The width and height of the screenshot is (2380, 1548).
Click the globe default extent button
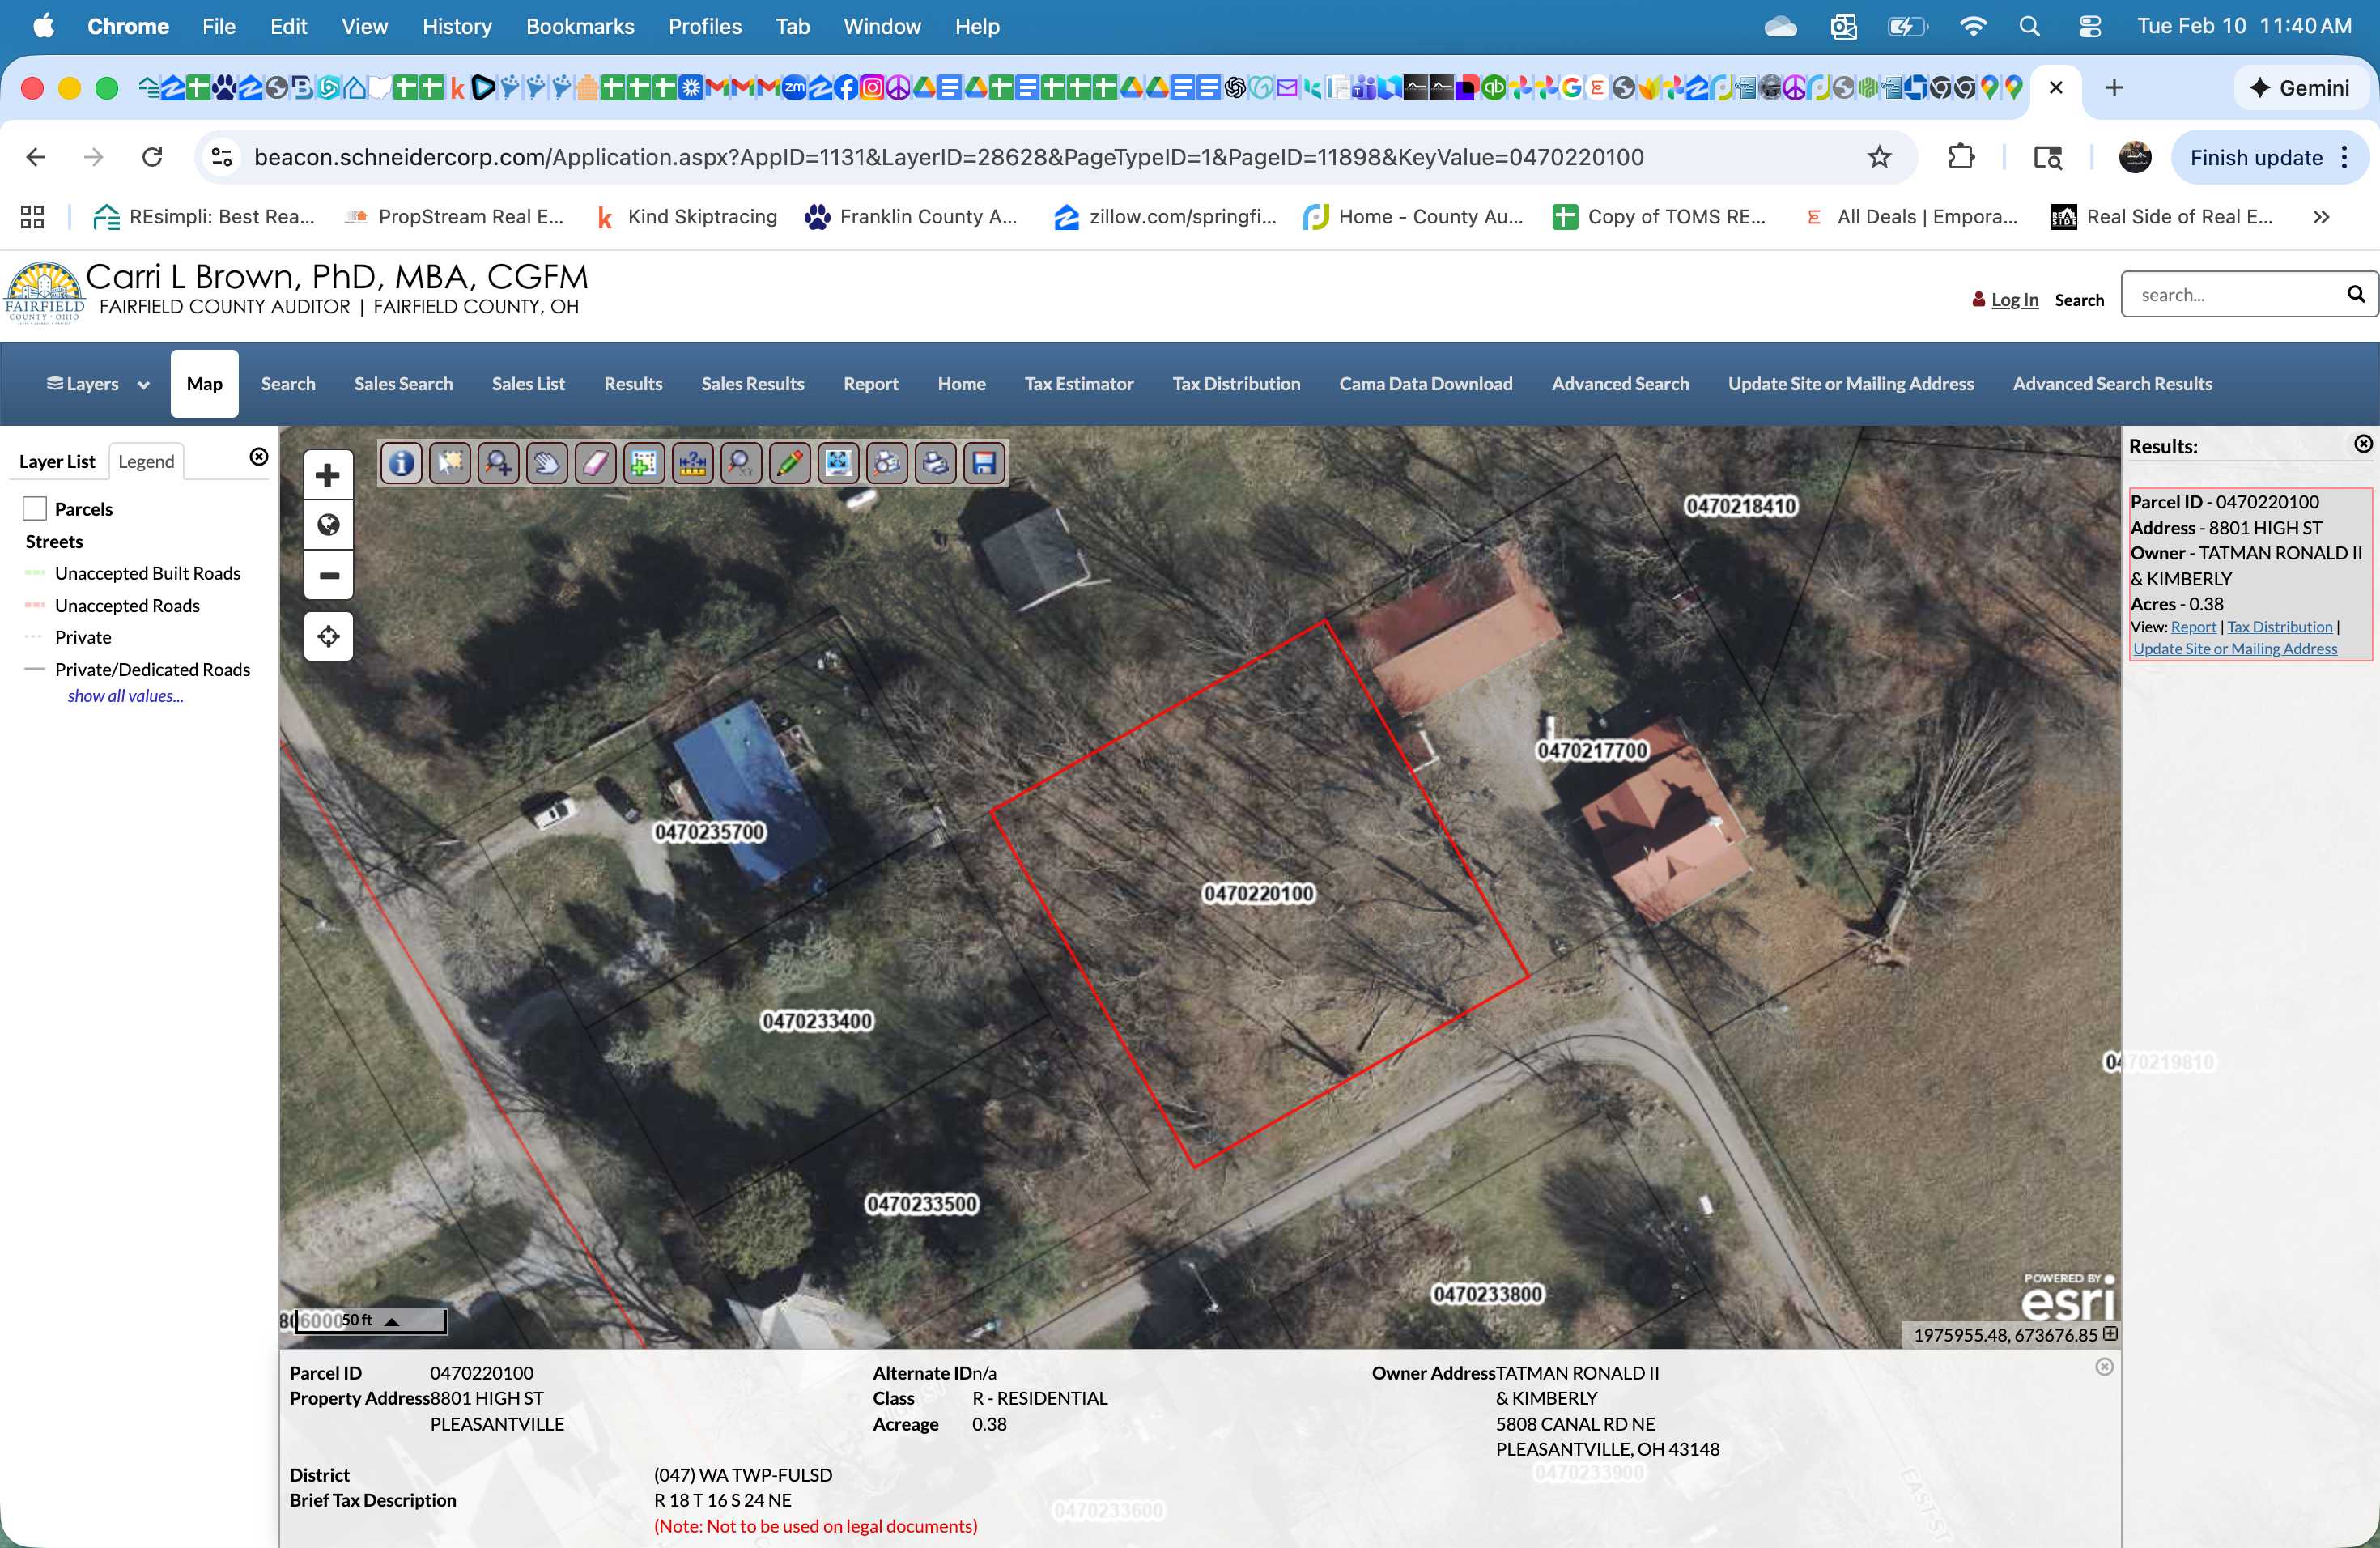328,525
